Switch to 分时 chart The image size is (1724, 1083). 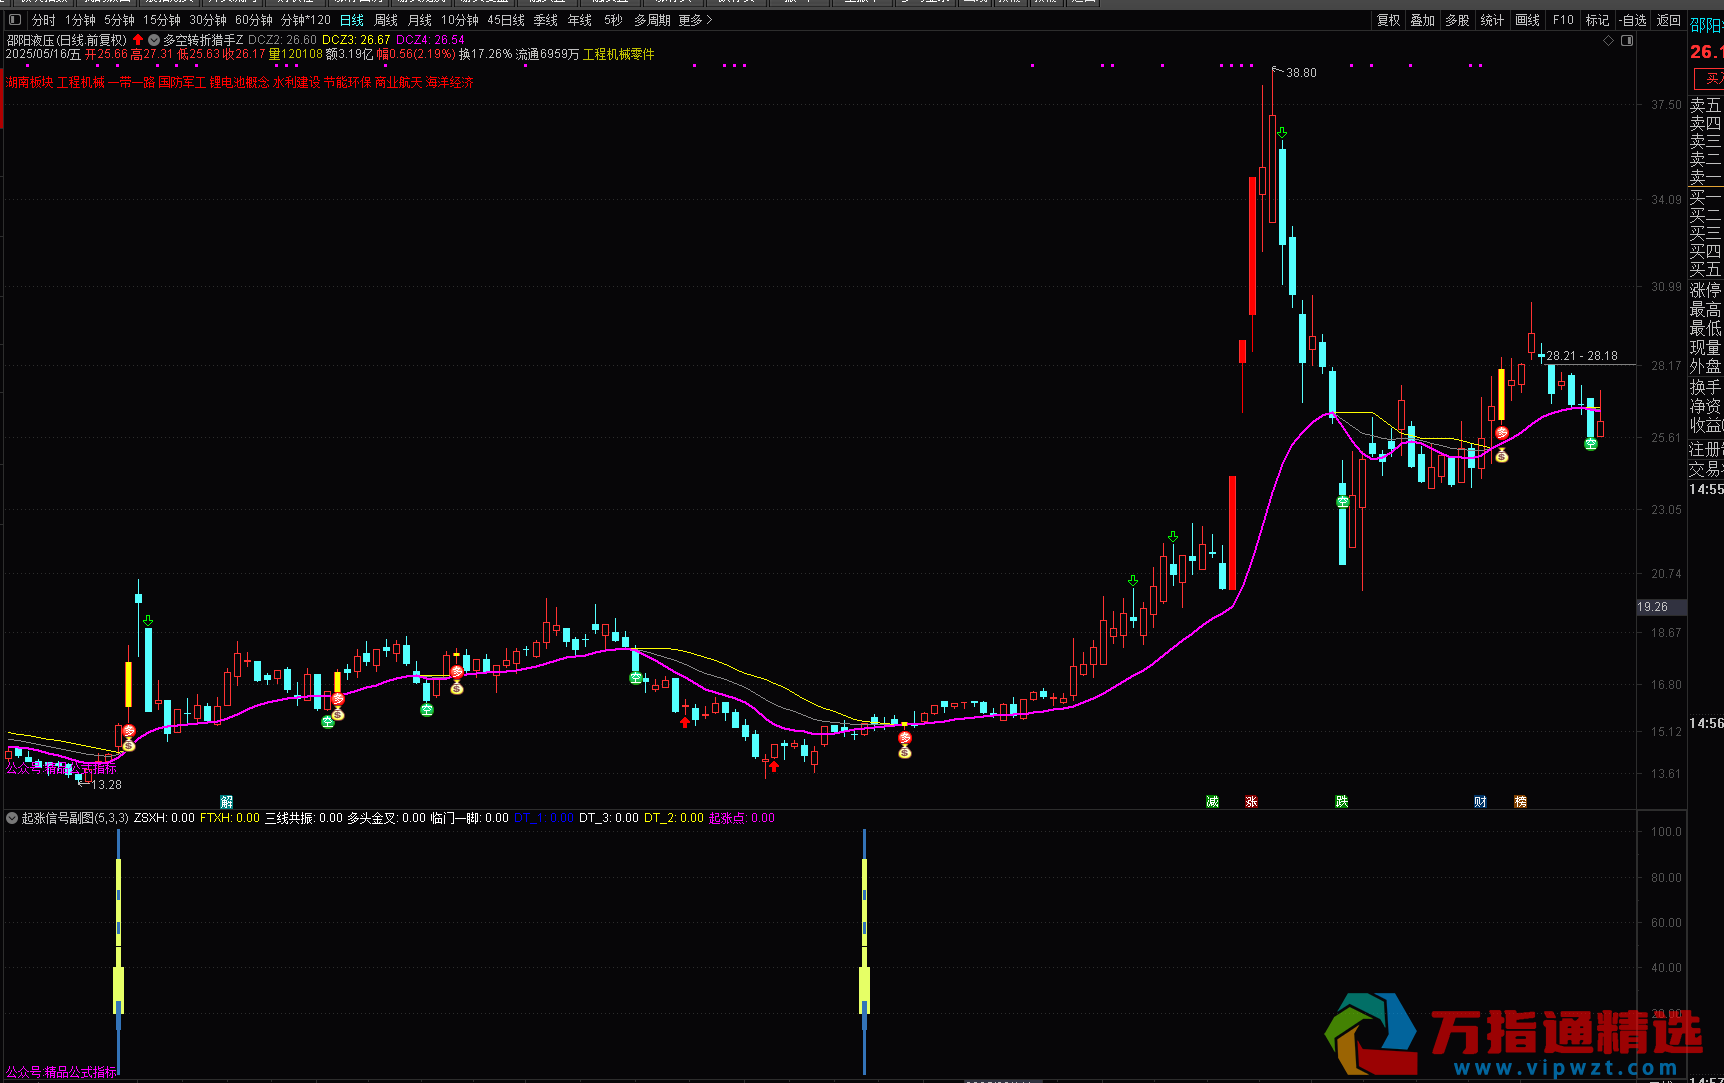point(44,20)
